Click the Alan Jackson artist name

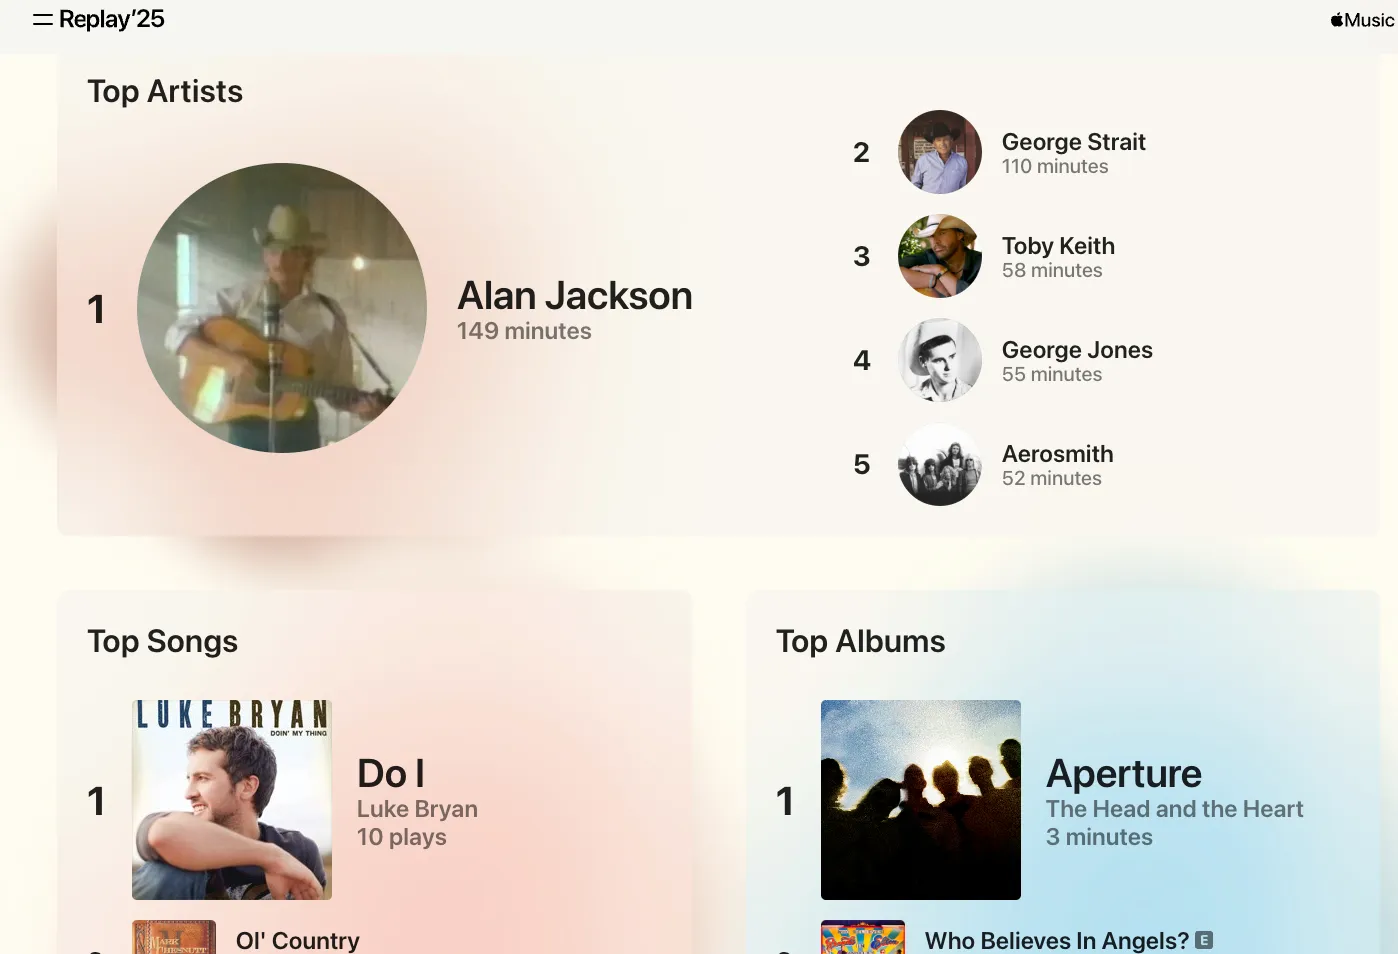coord(574,295)
